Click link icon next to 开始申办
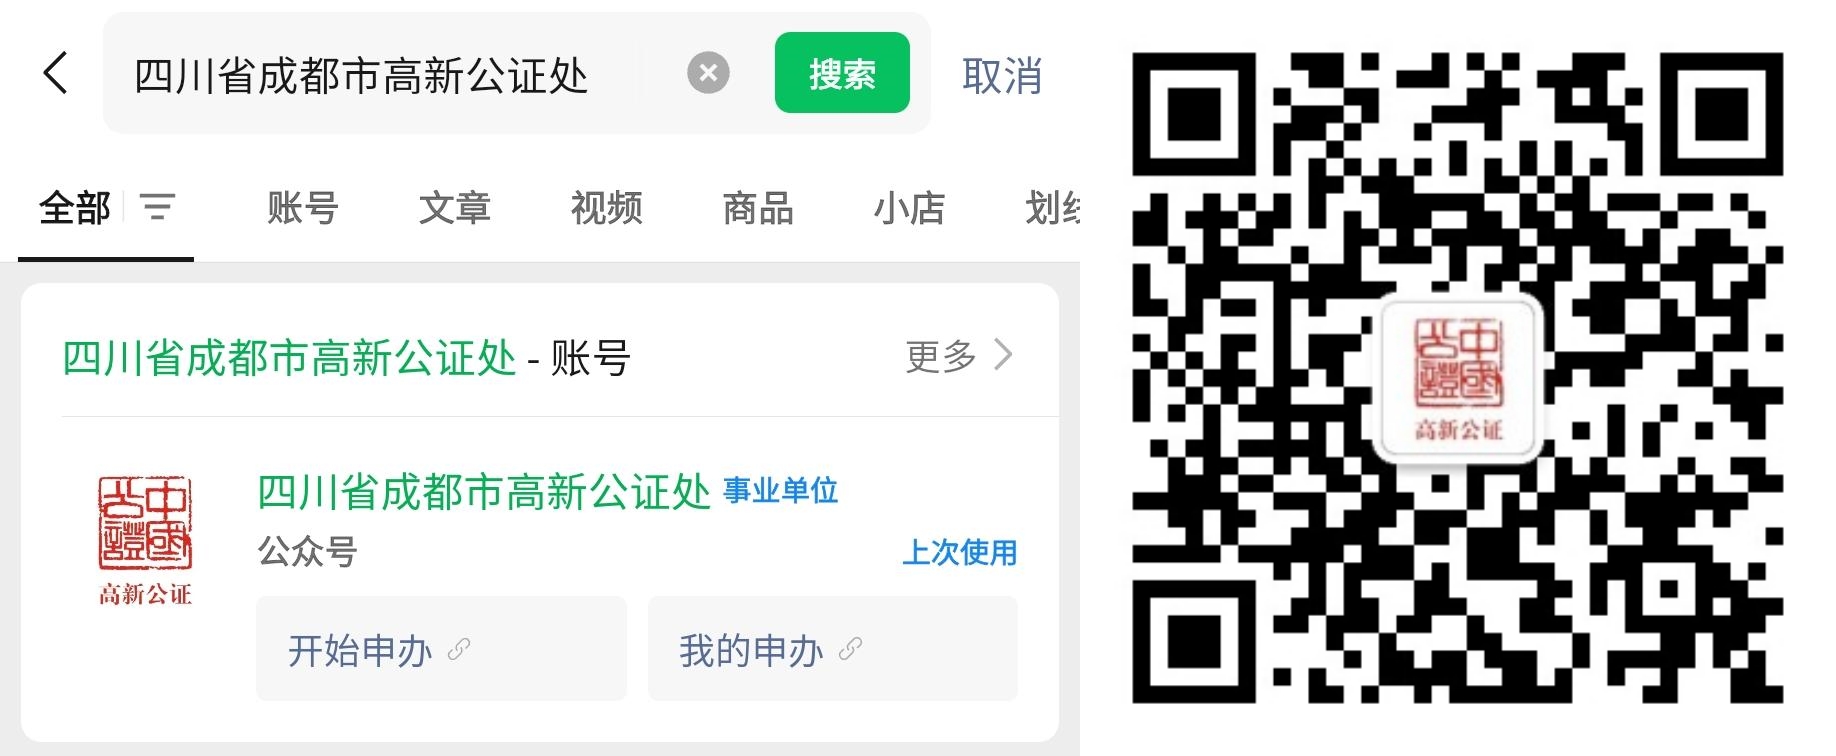 [x=459, y=650]
